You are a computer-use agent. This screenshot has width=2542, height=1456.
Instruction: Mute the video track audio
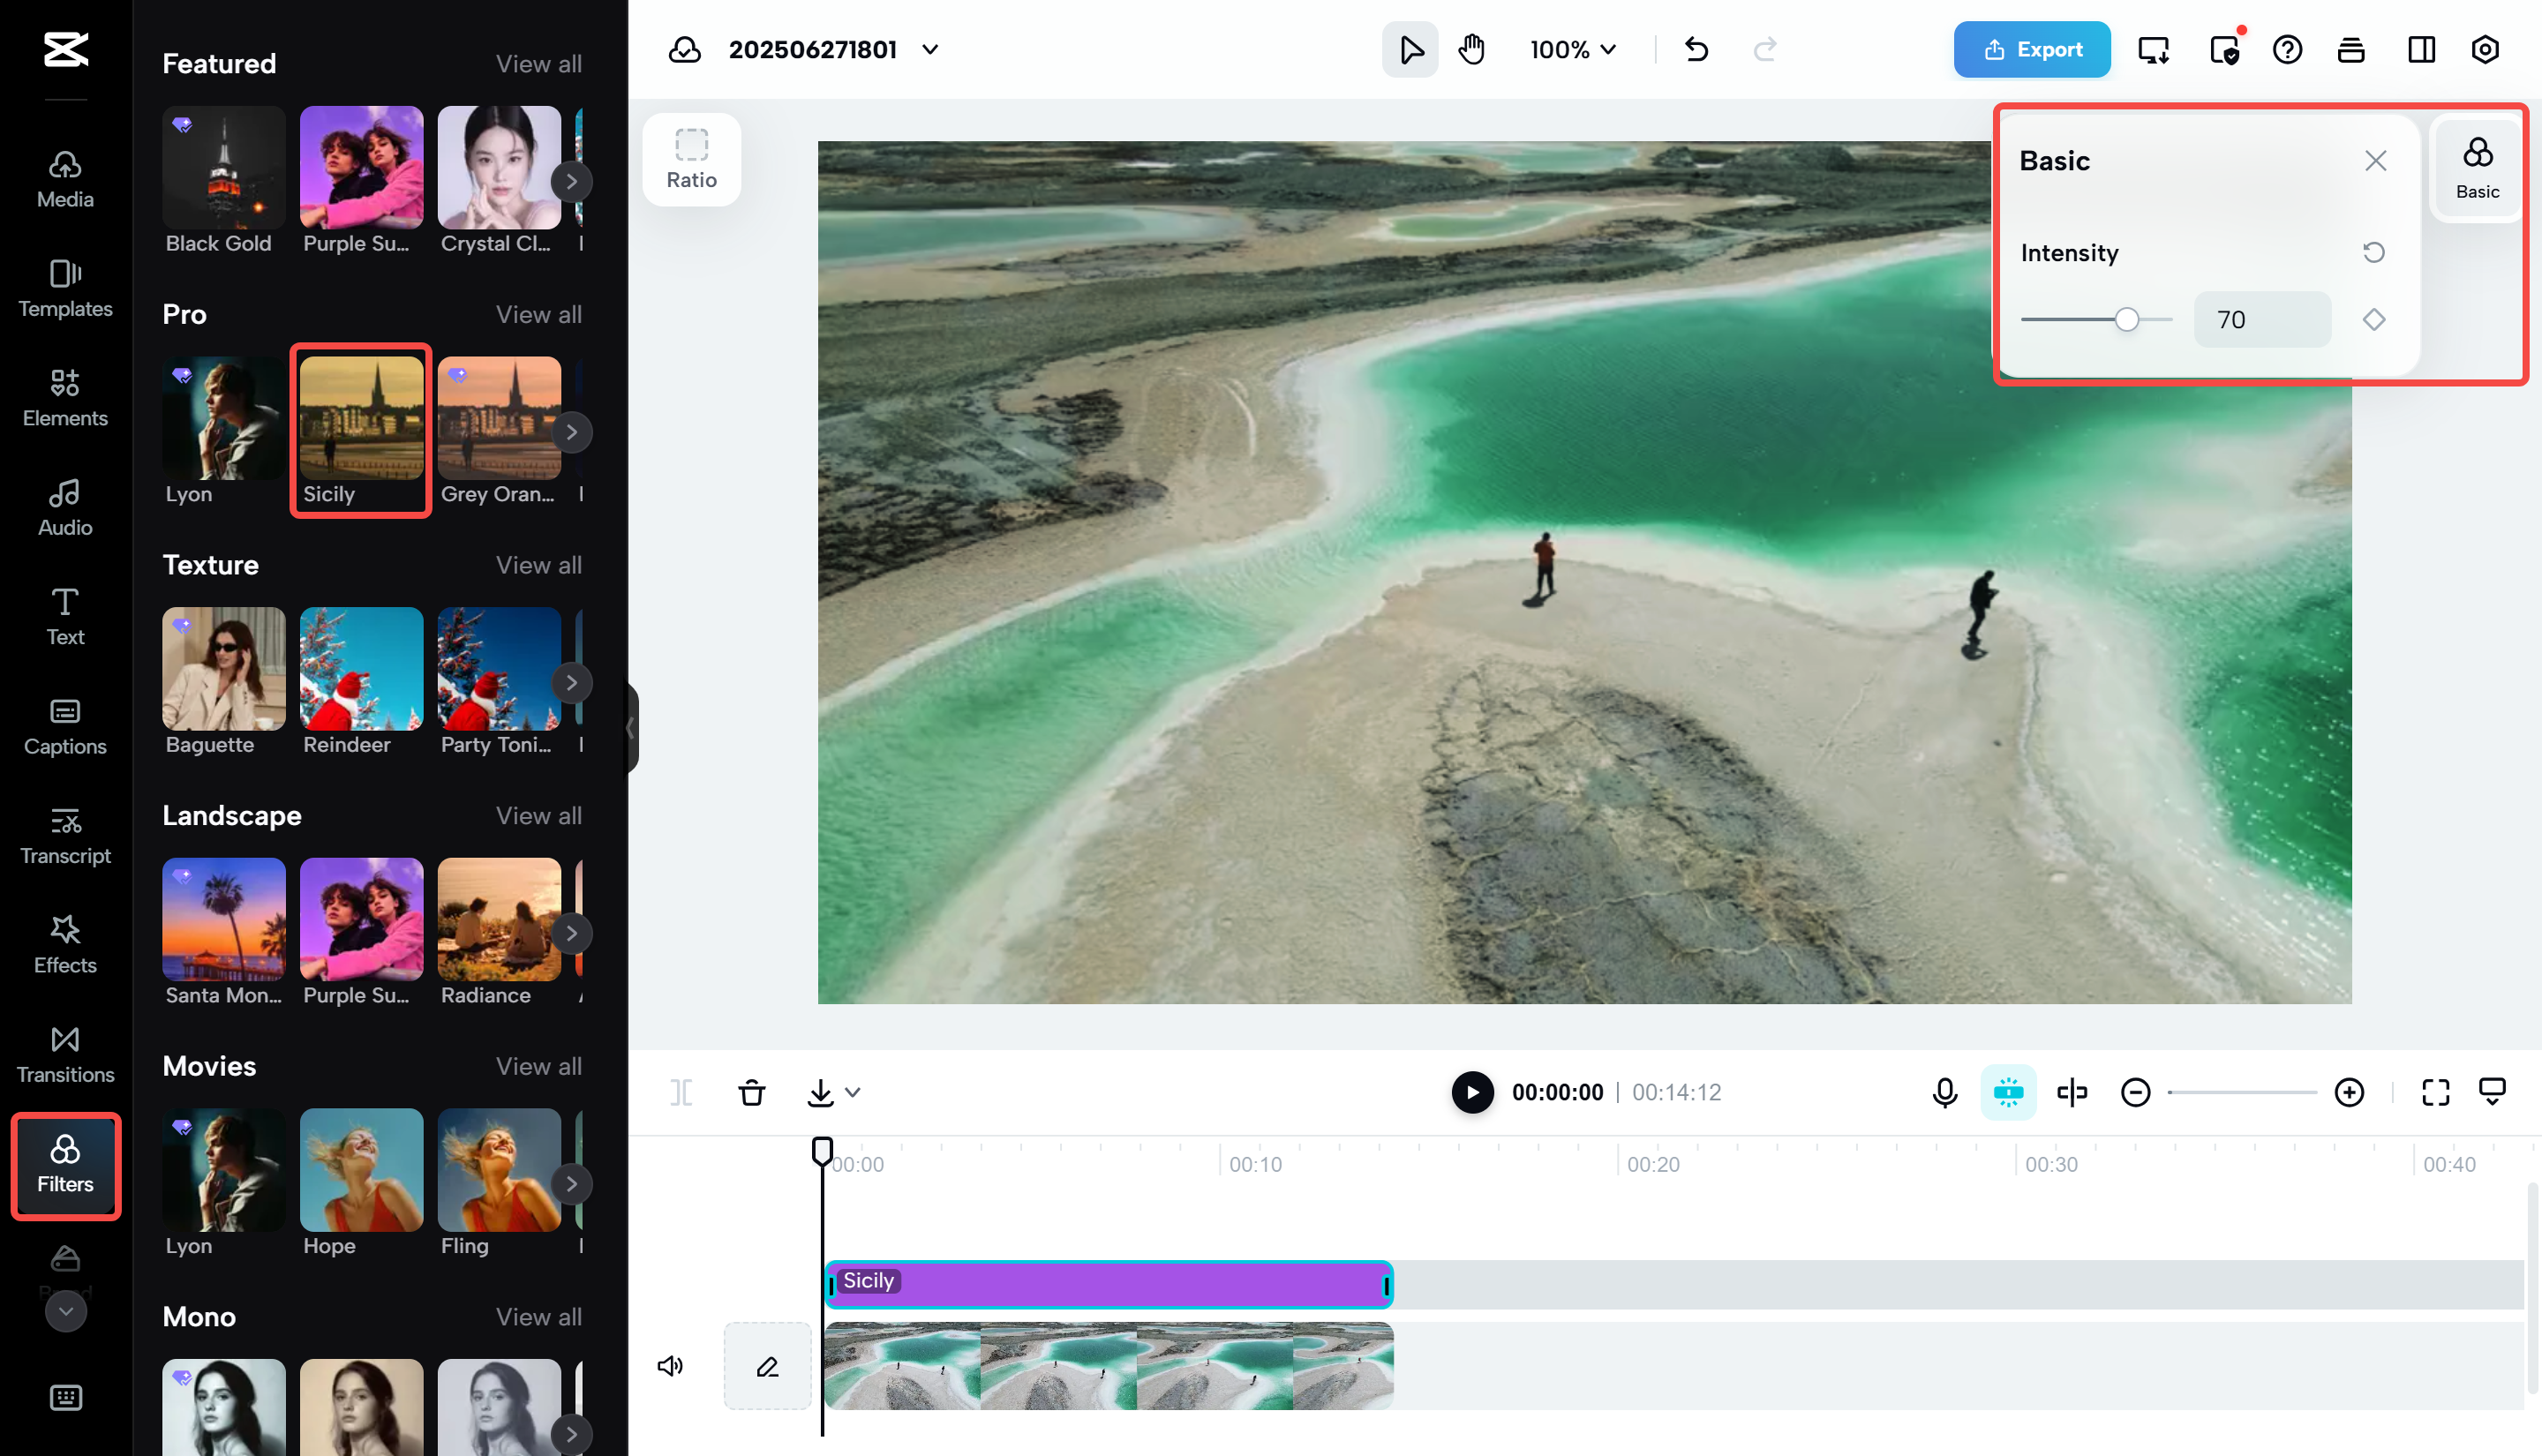[x=670, y=1366]
